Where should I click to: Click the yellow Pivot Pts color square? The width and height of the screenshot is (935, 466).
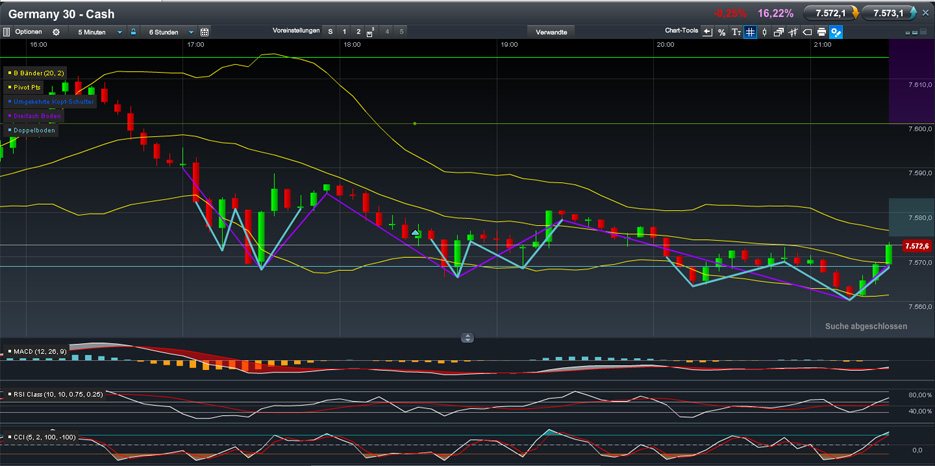coord(9,87)
